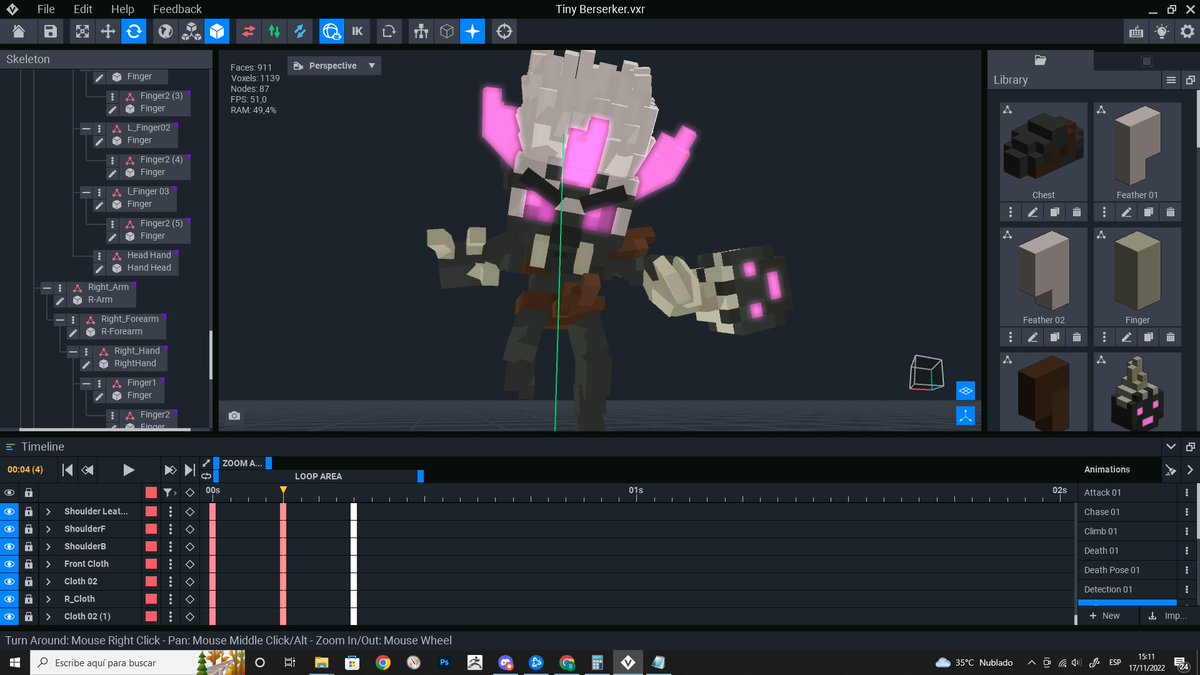Toggle the IK mode button
The width and height of the screenshot is (1200, 675).
coord(357,32)
